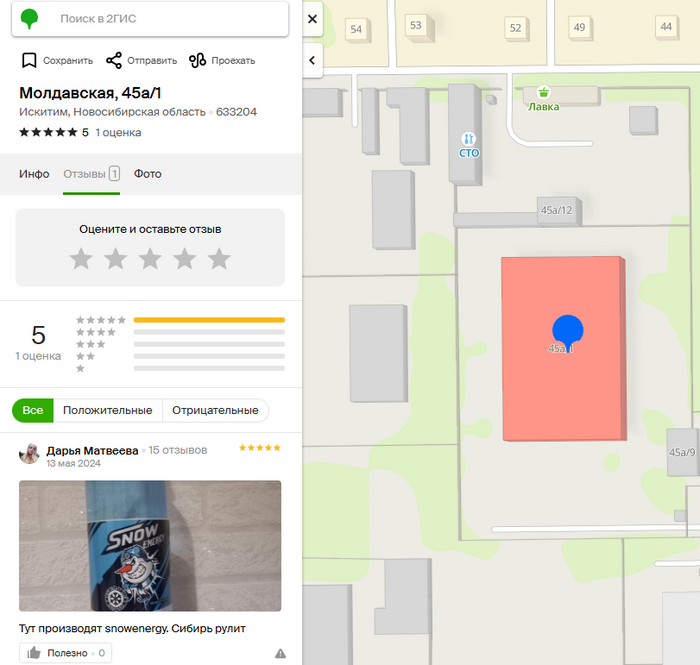
Task: Click the blue location pin on map
Action: click(x=567, y=333)
